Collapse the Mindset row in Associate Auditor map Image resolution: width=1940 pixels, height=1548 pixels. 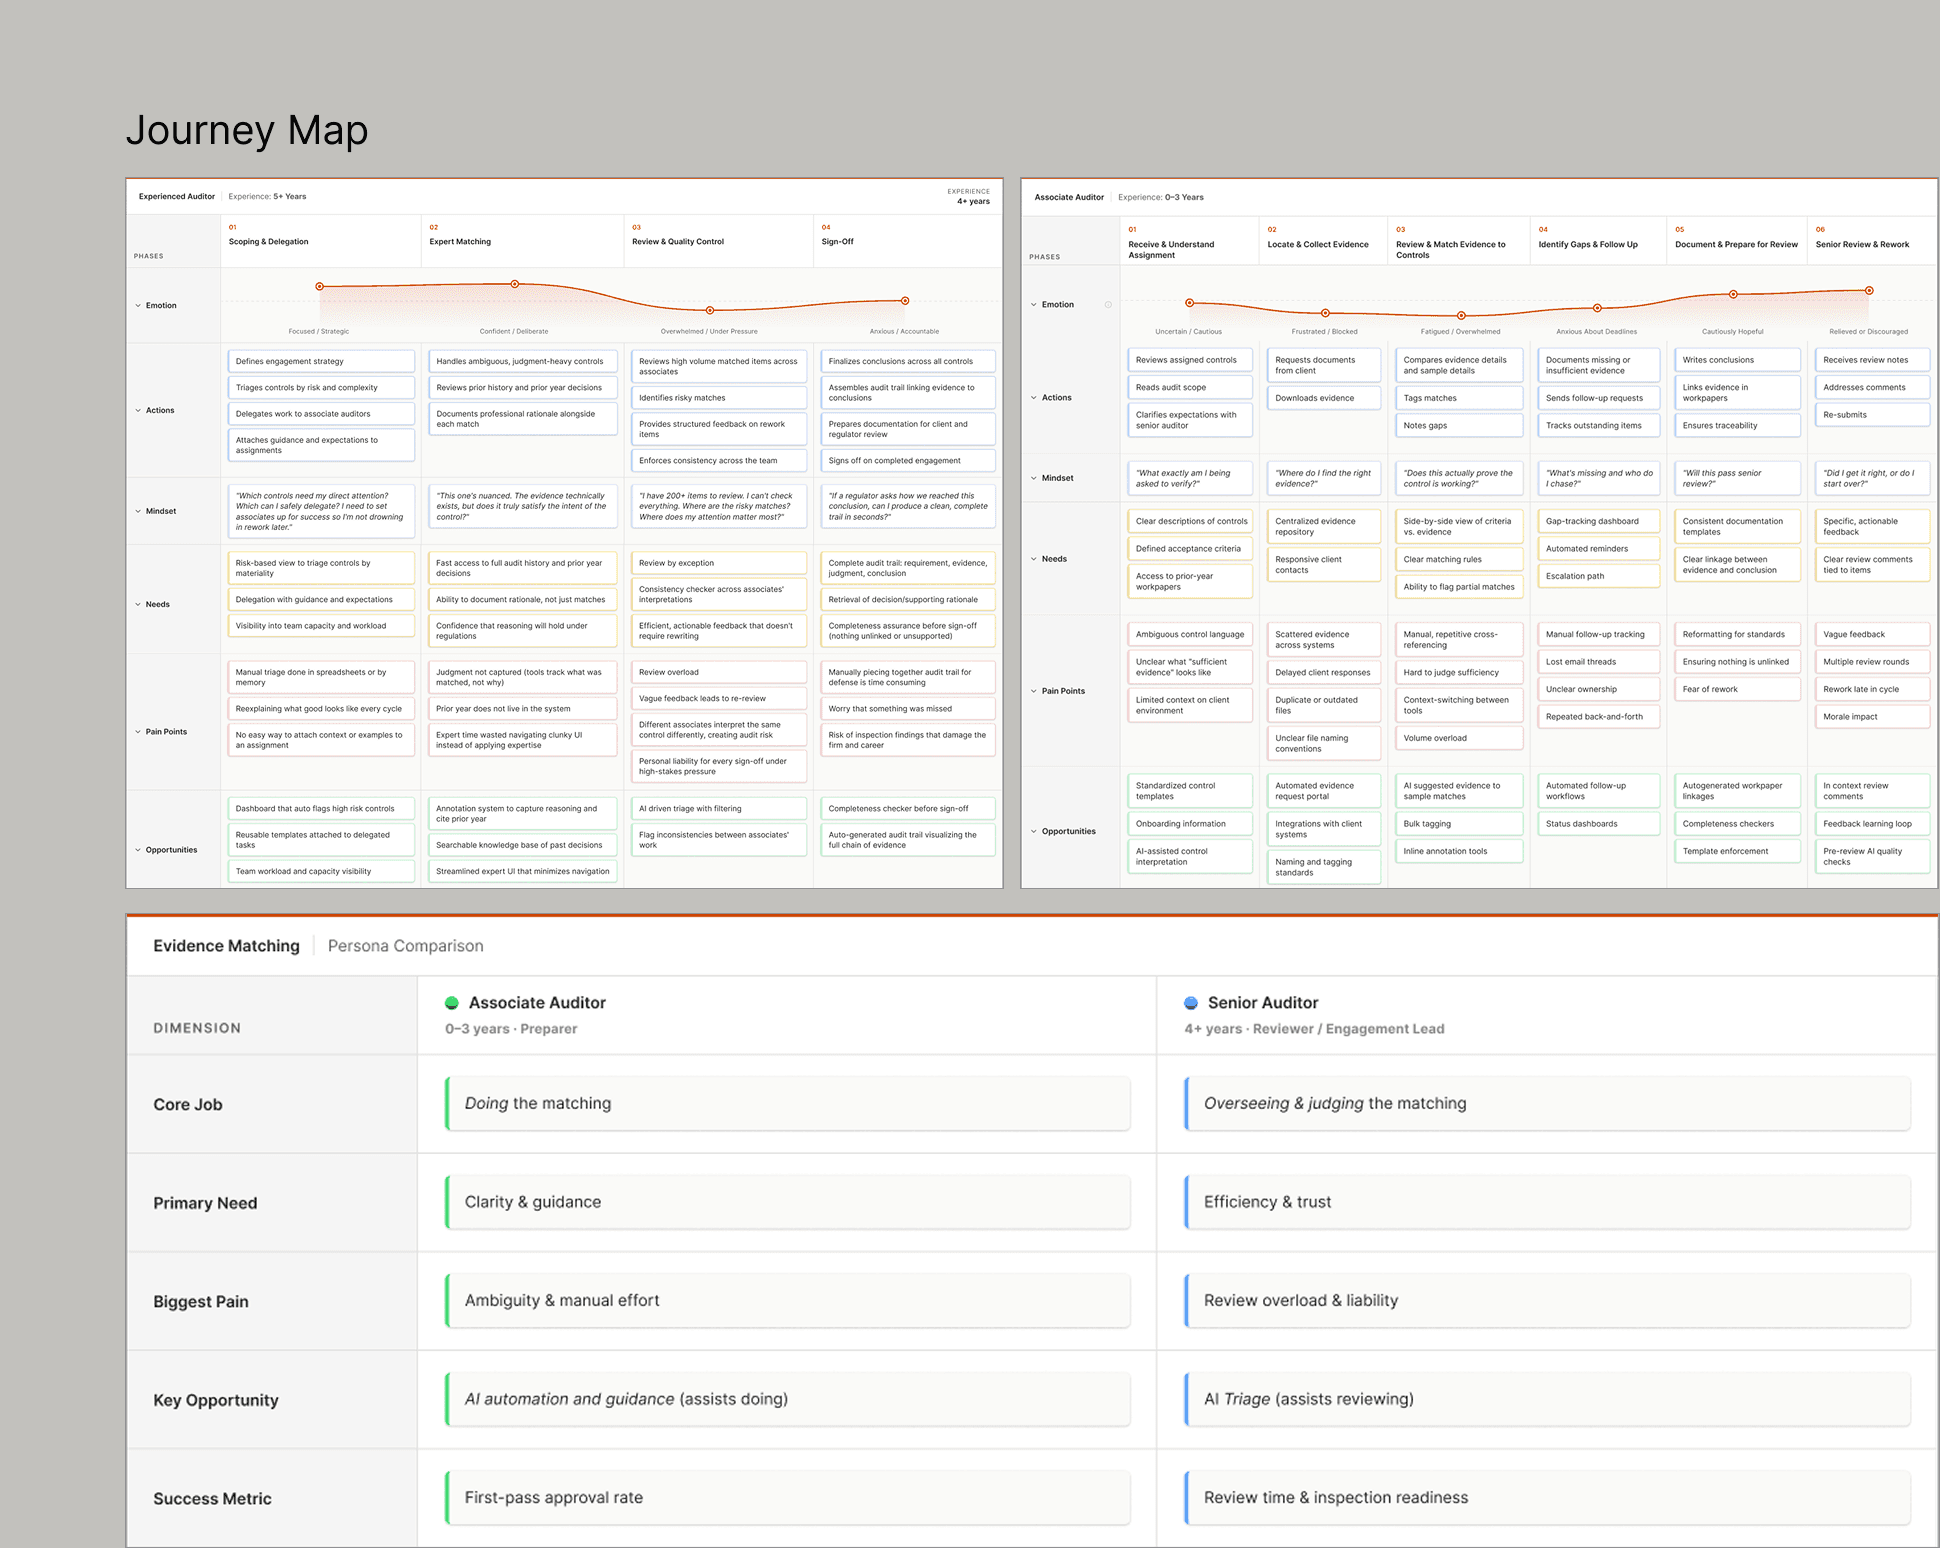[x=1034, y=478]
